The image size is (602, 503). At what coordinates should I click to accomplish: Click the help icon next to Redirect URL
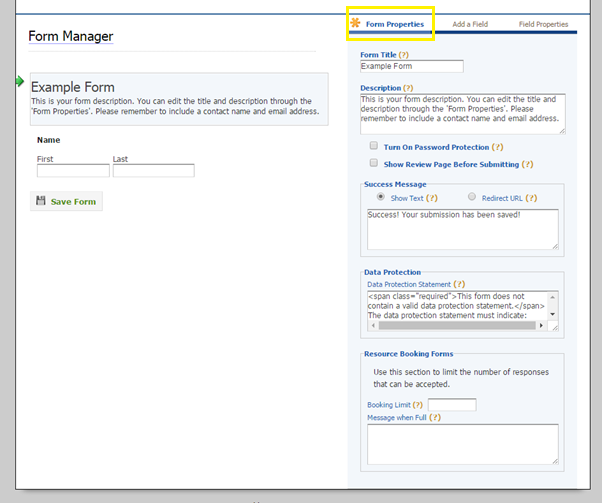coord(530,198)
